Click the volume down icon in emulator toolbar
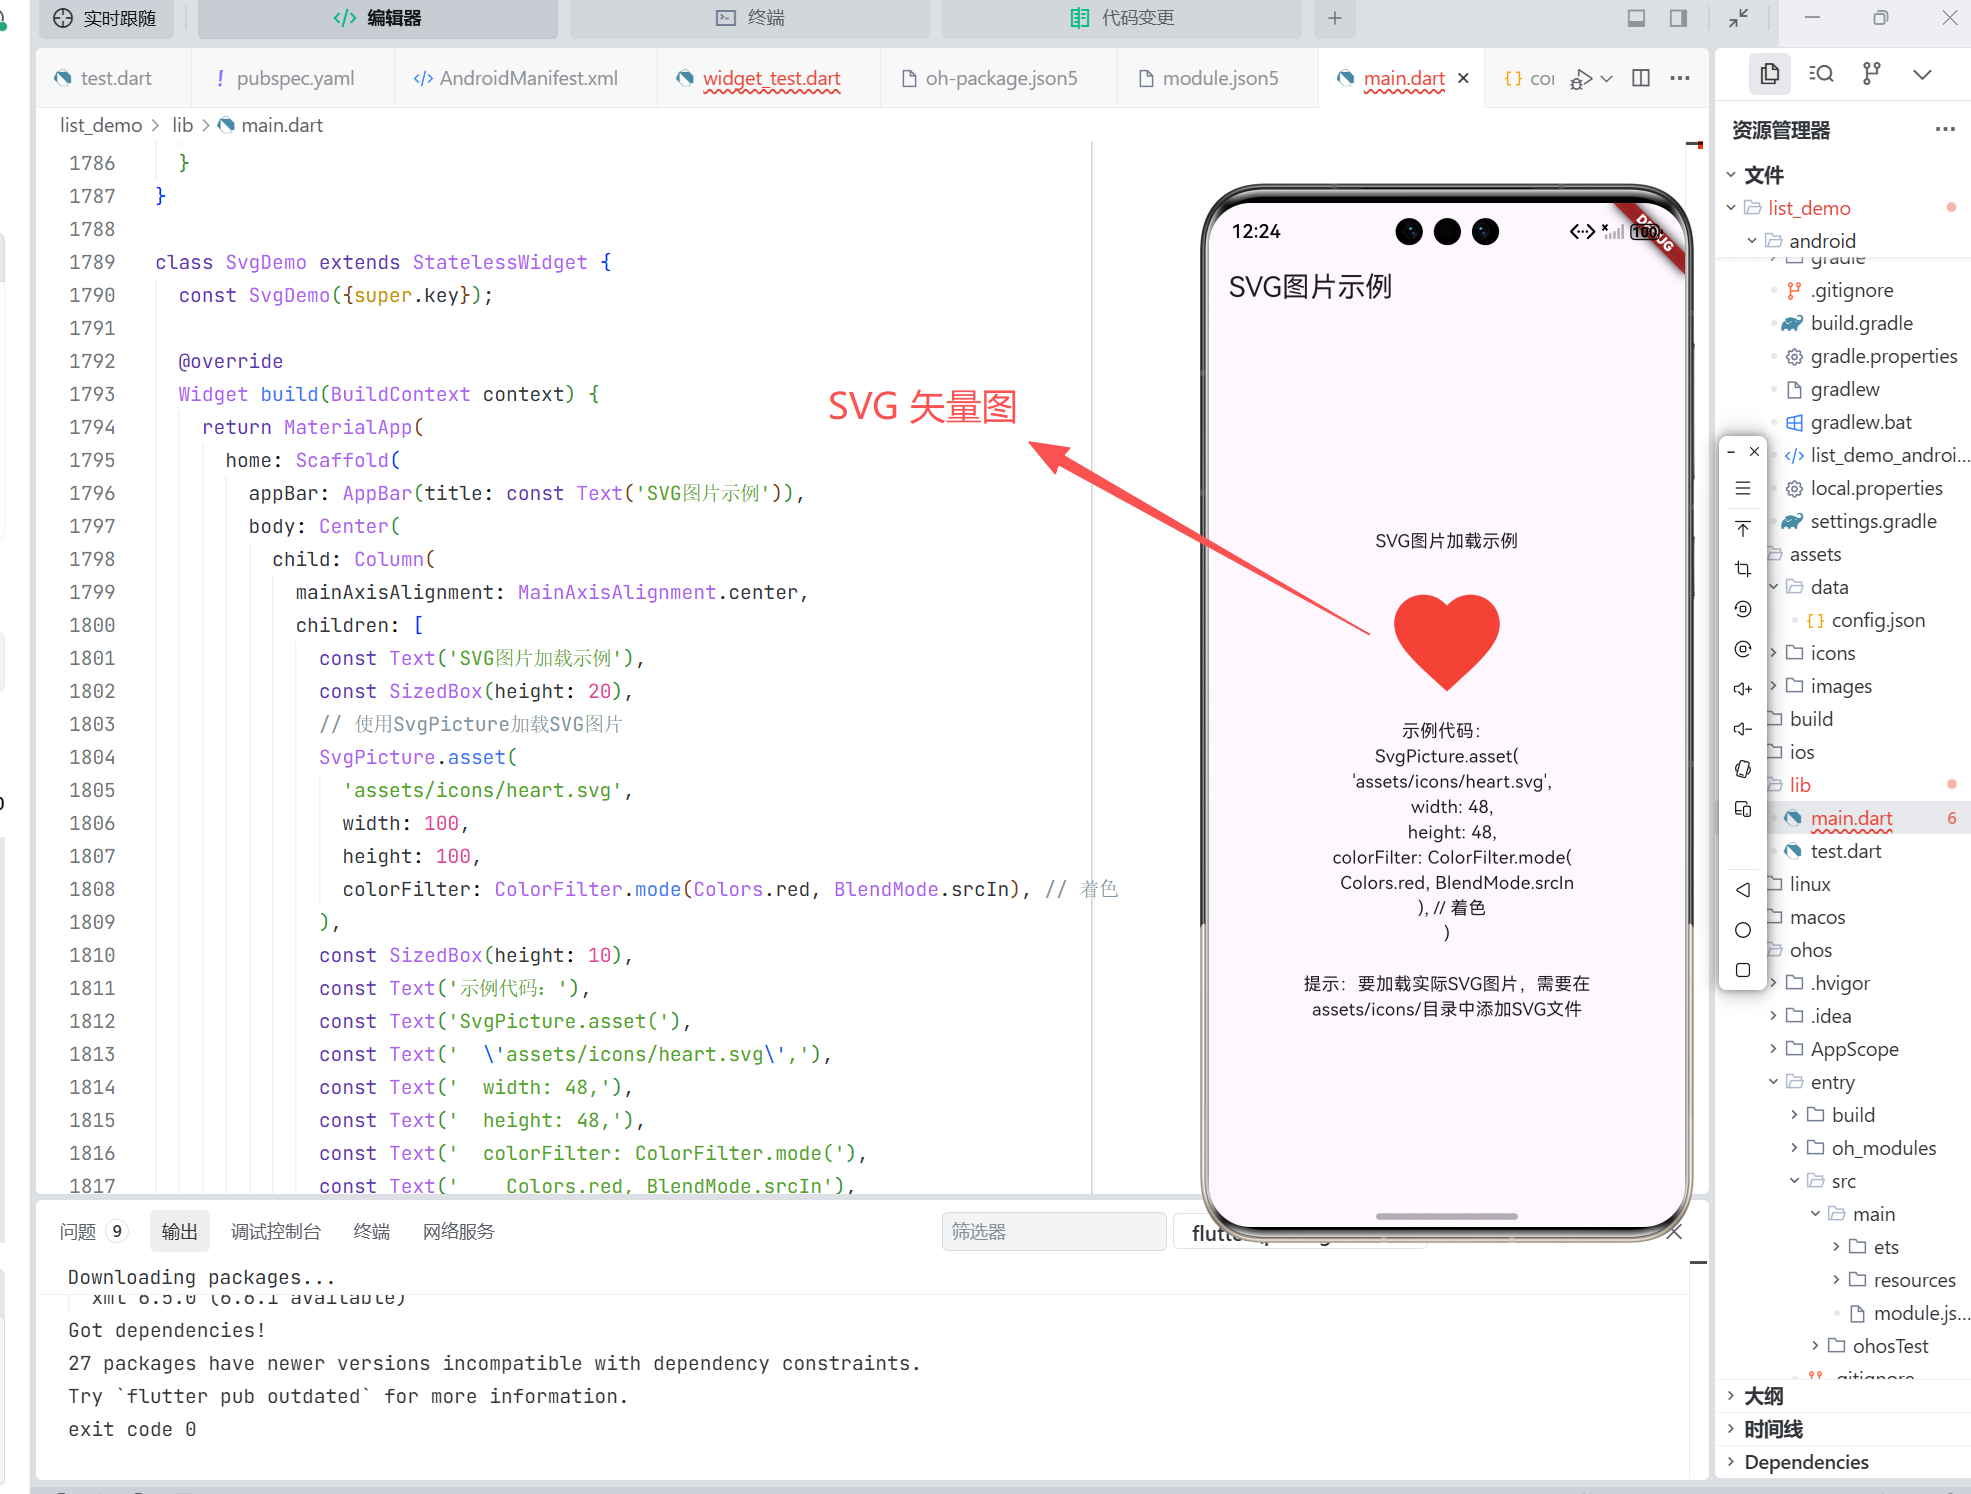The height and width of the screenshot is (1494, 1971). (1742, 729)
